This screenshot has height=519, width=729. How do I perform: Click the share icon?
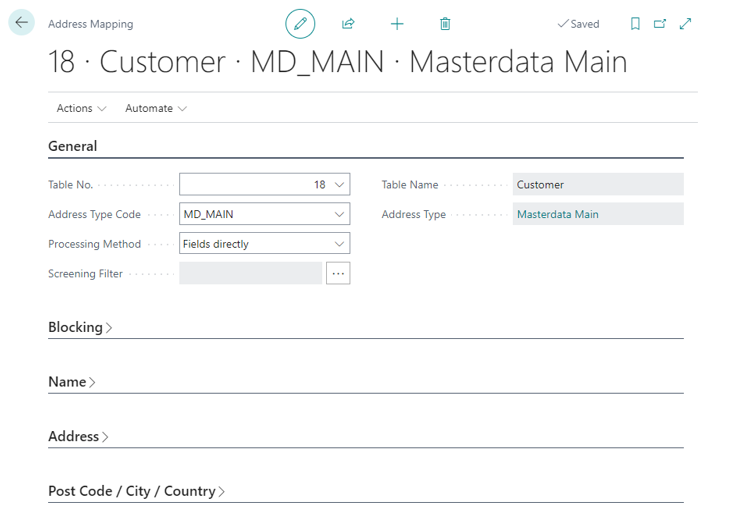coord(348,24)
